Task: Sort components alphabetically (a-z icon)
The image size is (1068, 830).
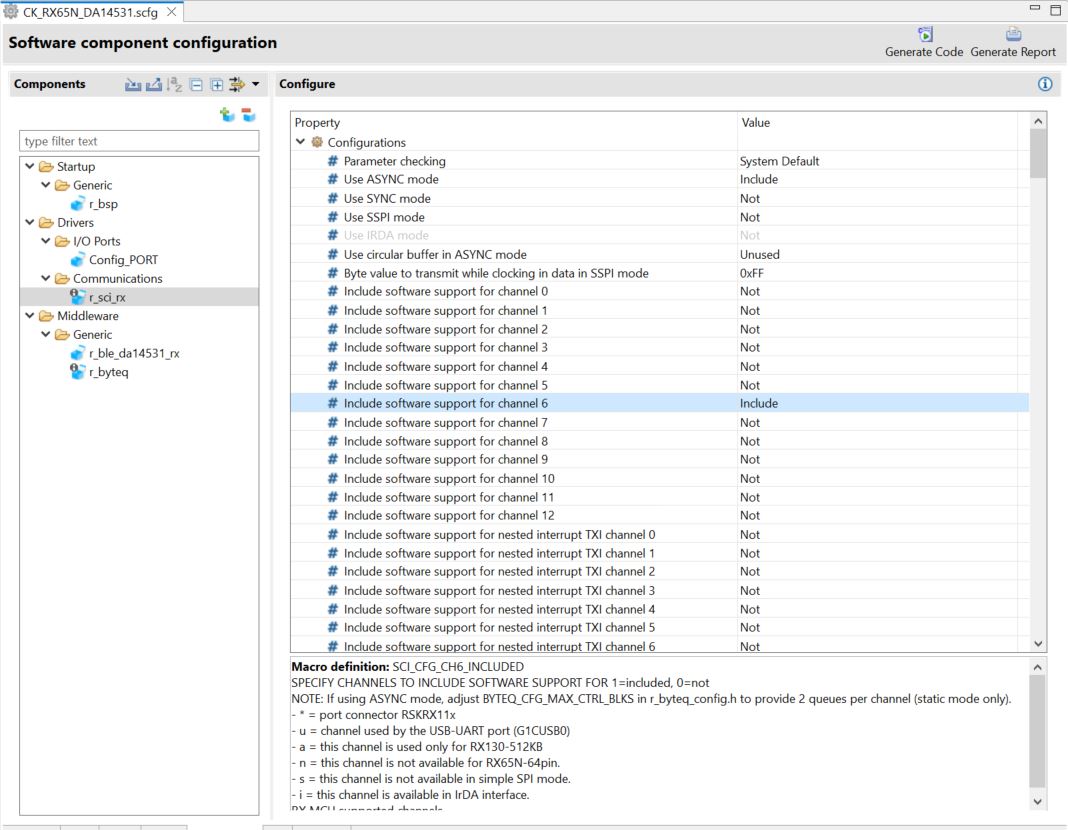Action: point(175,84)
